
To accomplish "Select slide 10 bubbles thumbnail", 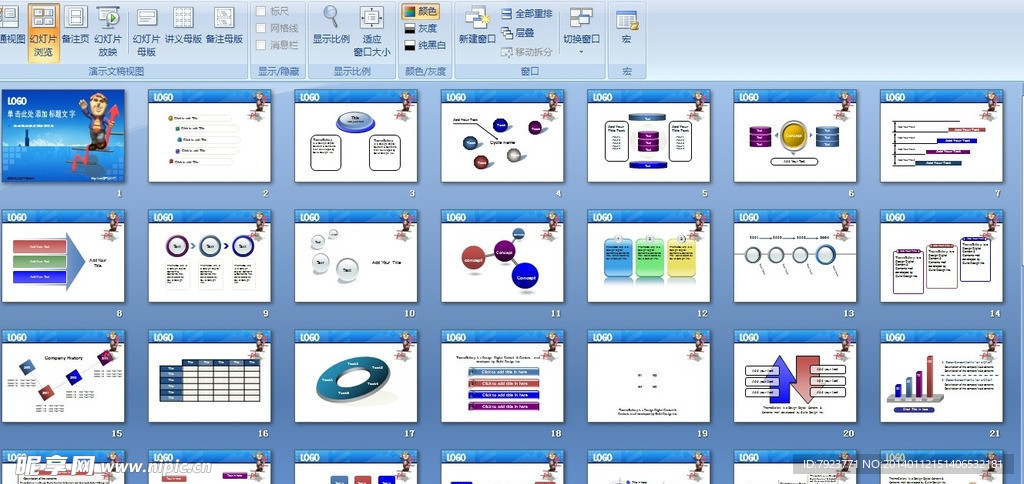I will point(355,256).
